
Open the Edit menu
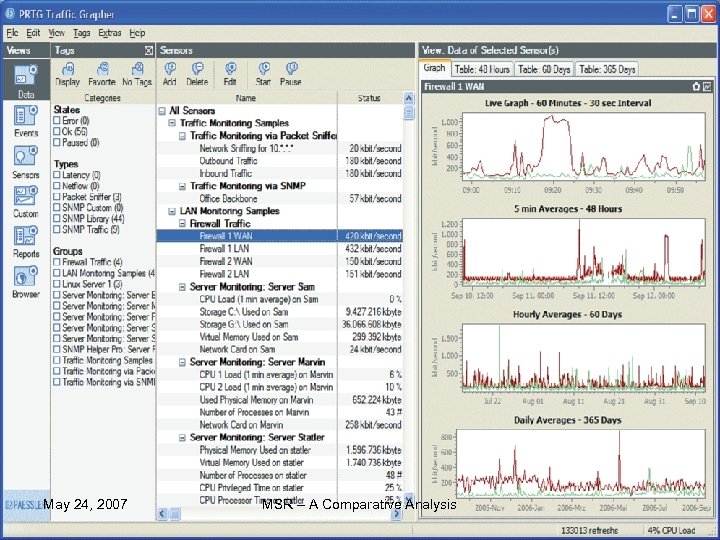33,33
